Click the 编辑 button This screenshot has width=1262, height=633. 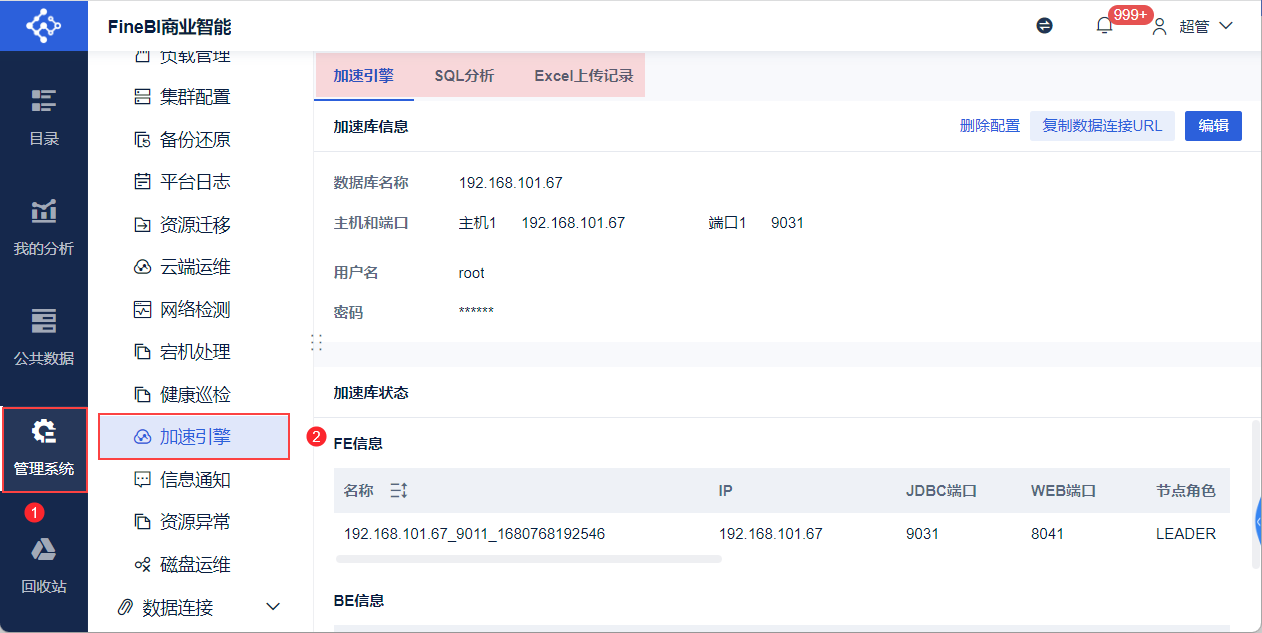click(x=1213, y=126)
